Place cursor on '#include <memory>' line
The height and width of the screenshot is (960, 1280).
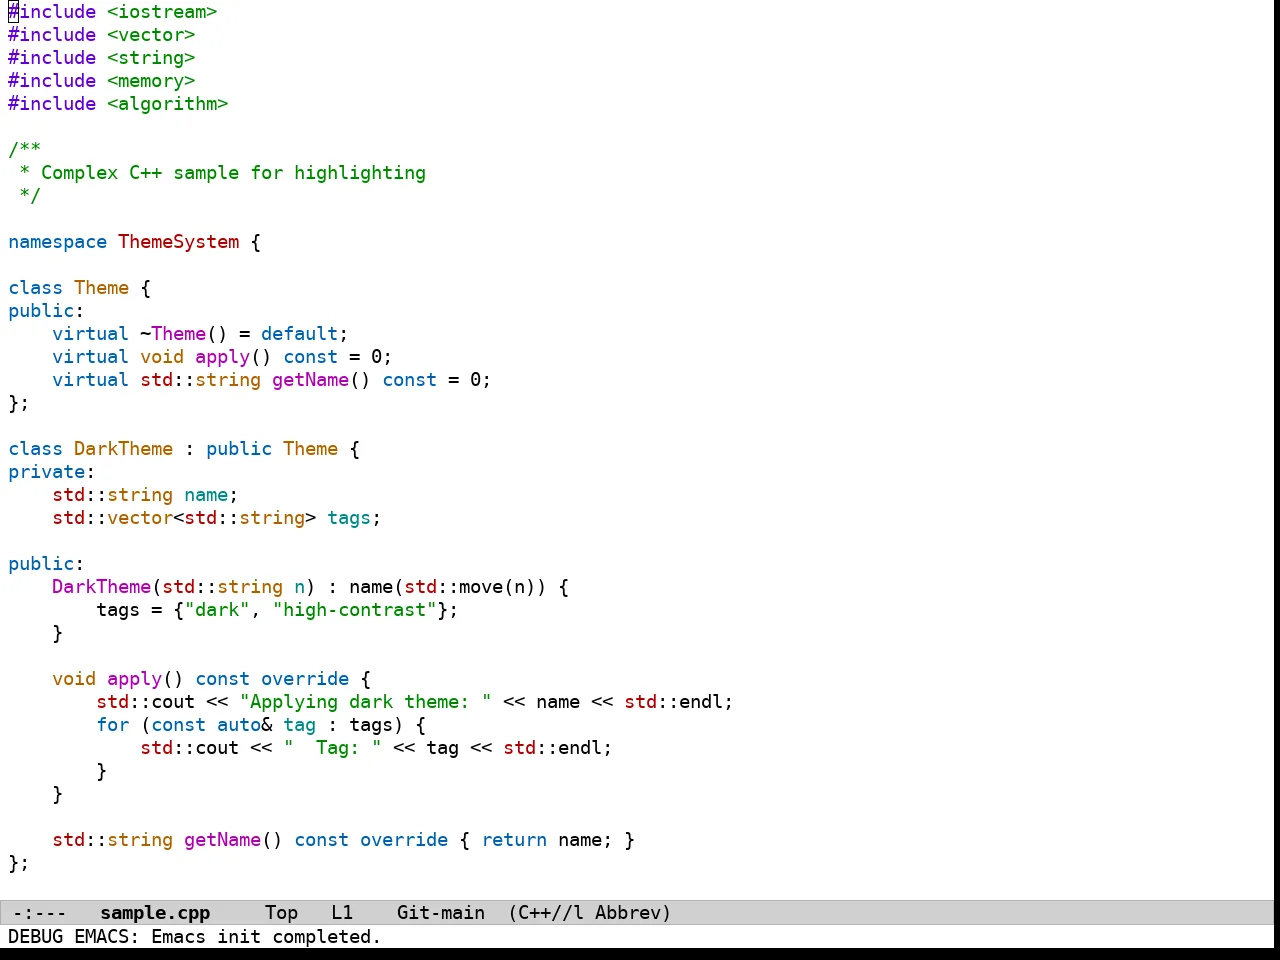(102, 81)
